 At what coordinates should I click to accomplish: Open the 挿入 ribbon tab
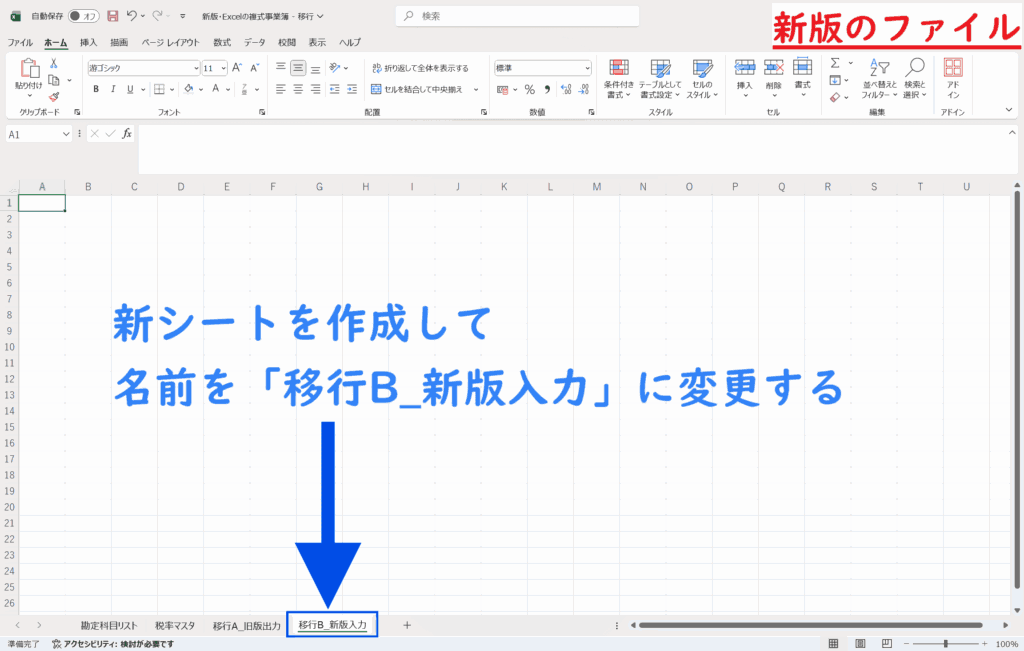pos(88,42)
